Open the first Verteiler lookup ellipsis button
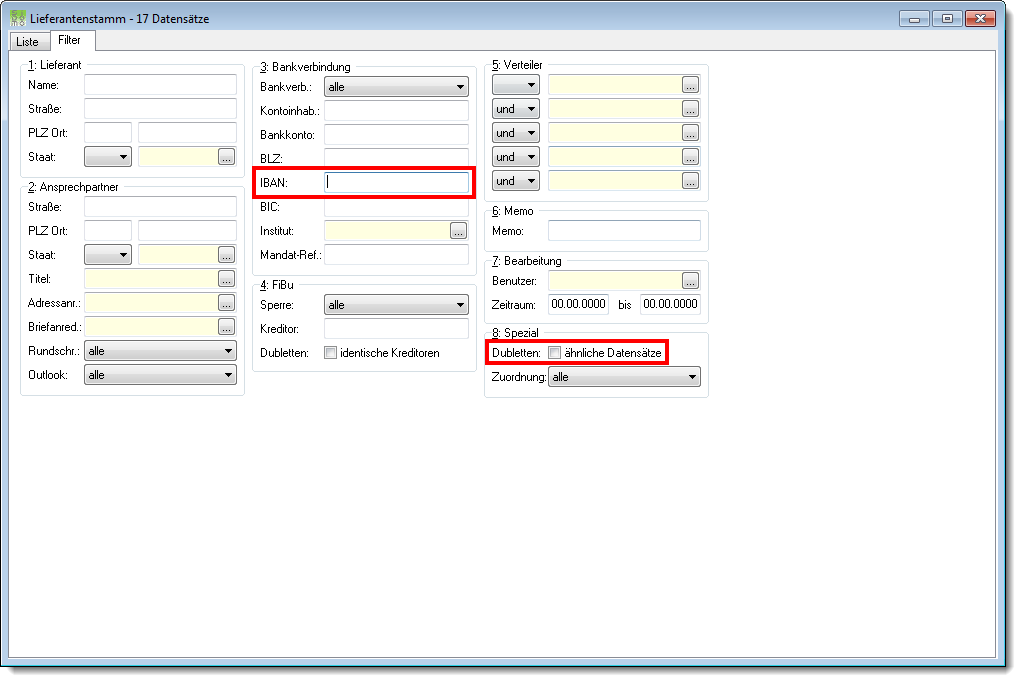1021x682 pixels. (x=690, y=85)
